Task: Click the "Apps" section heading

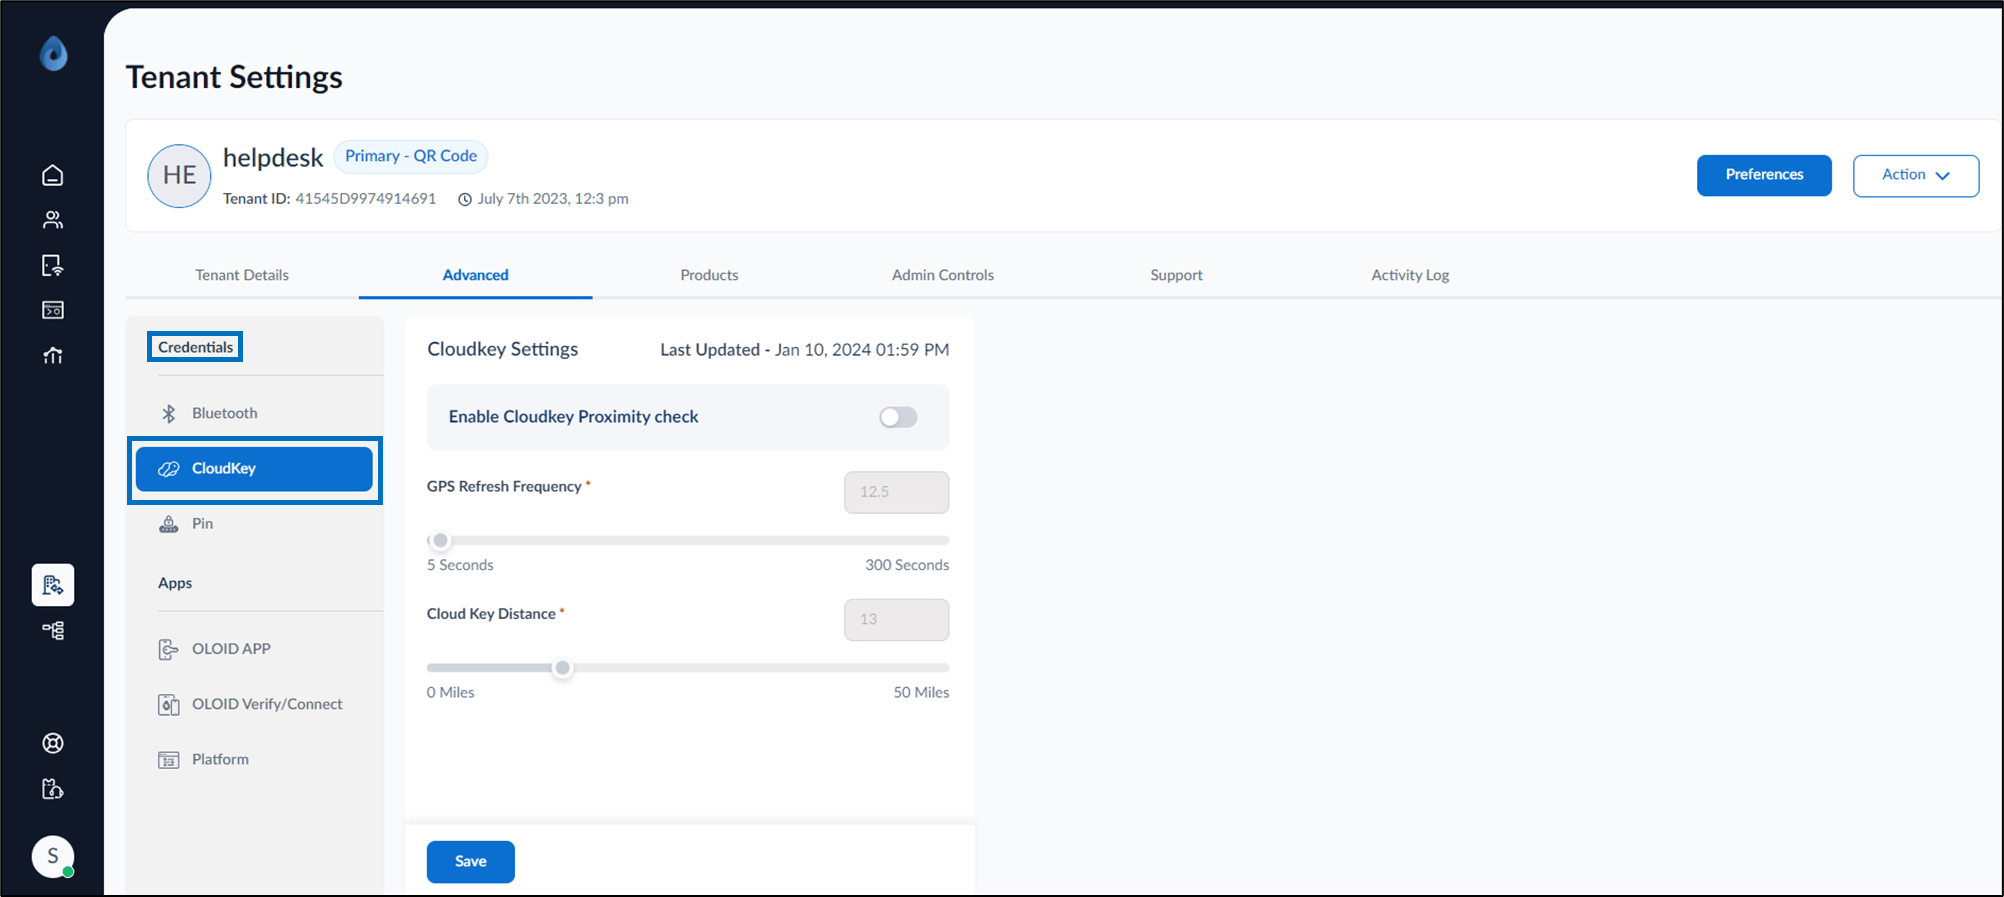Action: coord(175,583)
